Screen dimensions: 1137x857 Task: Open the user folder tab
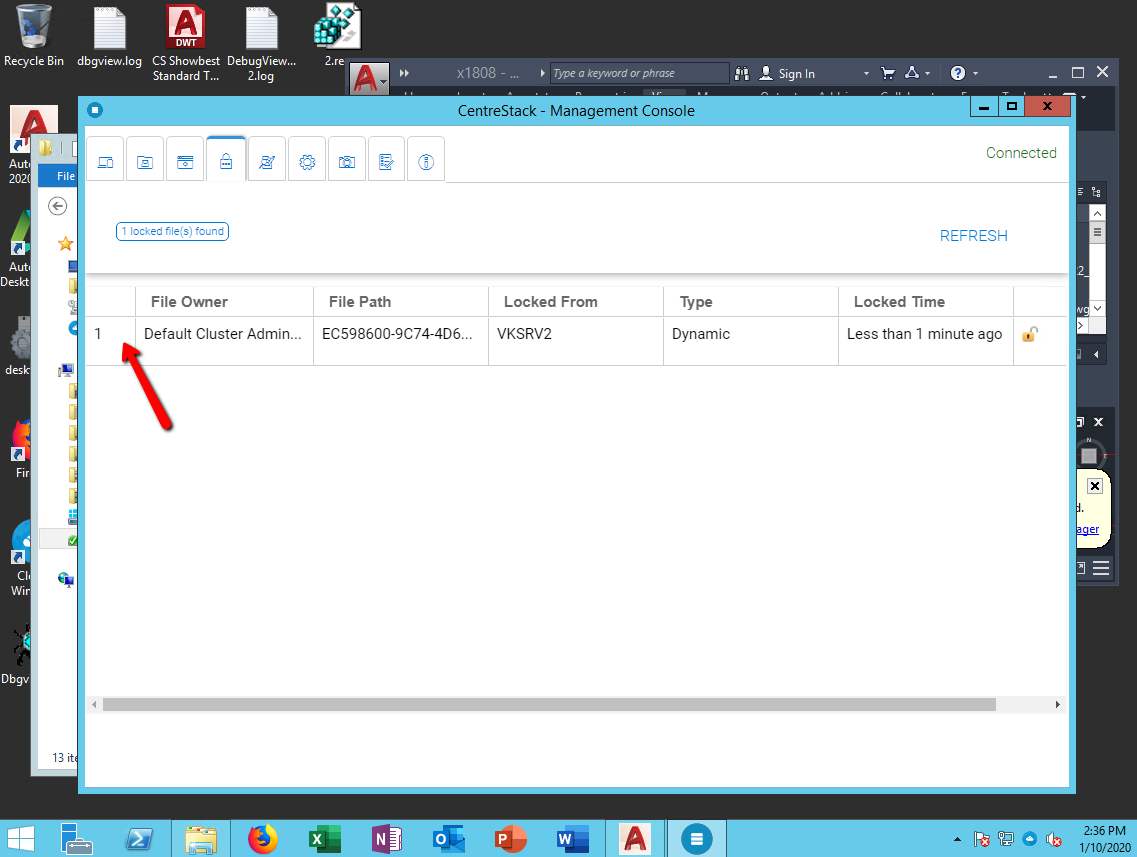145,159
